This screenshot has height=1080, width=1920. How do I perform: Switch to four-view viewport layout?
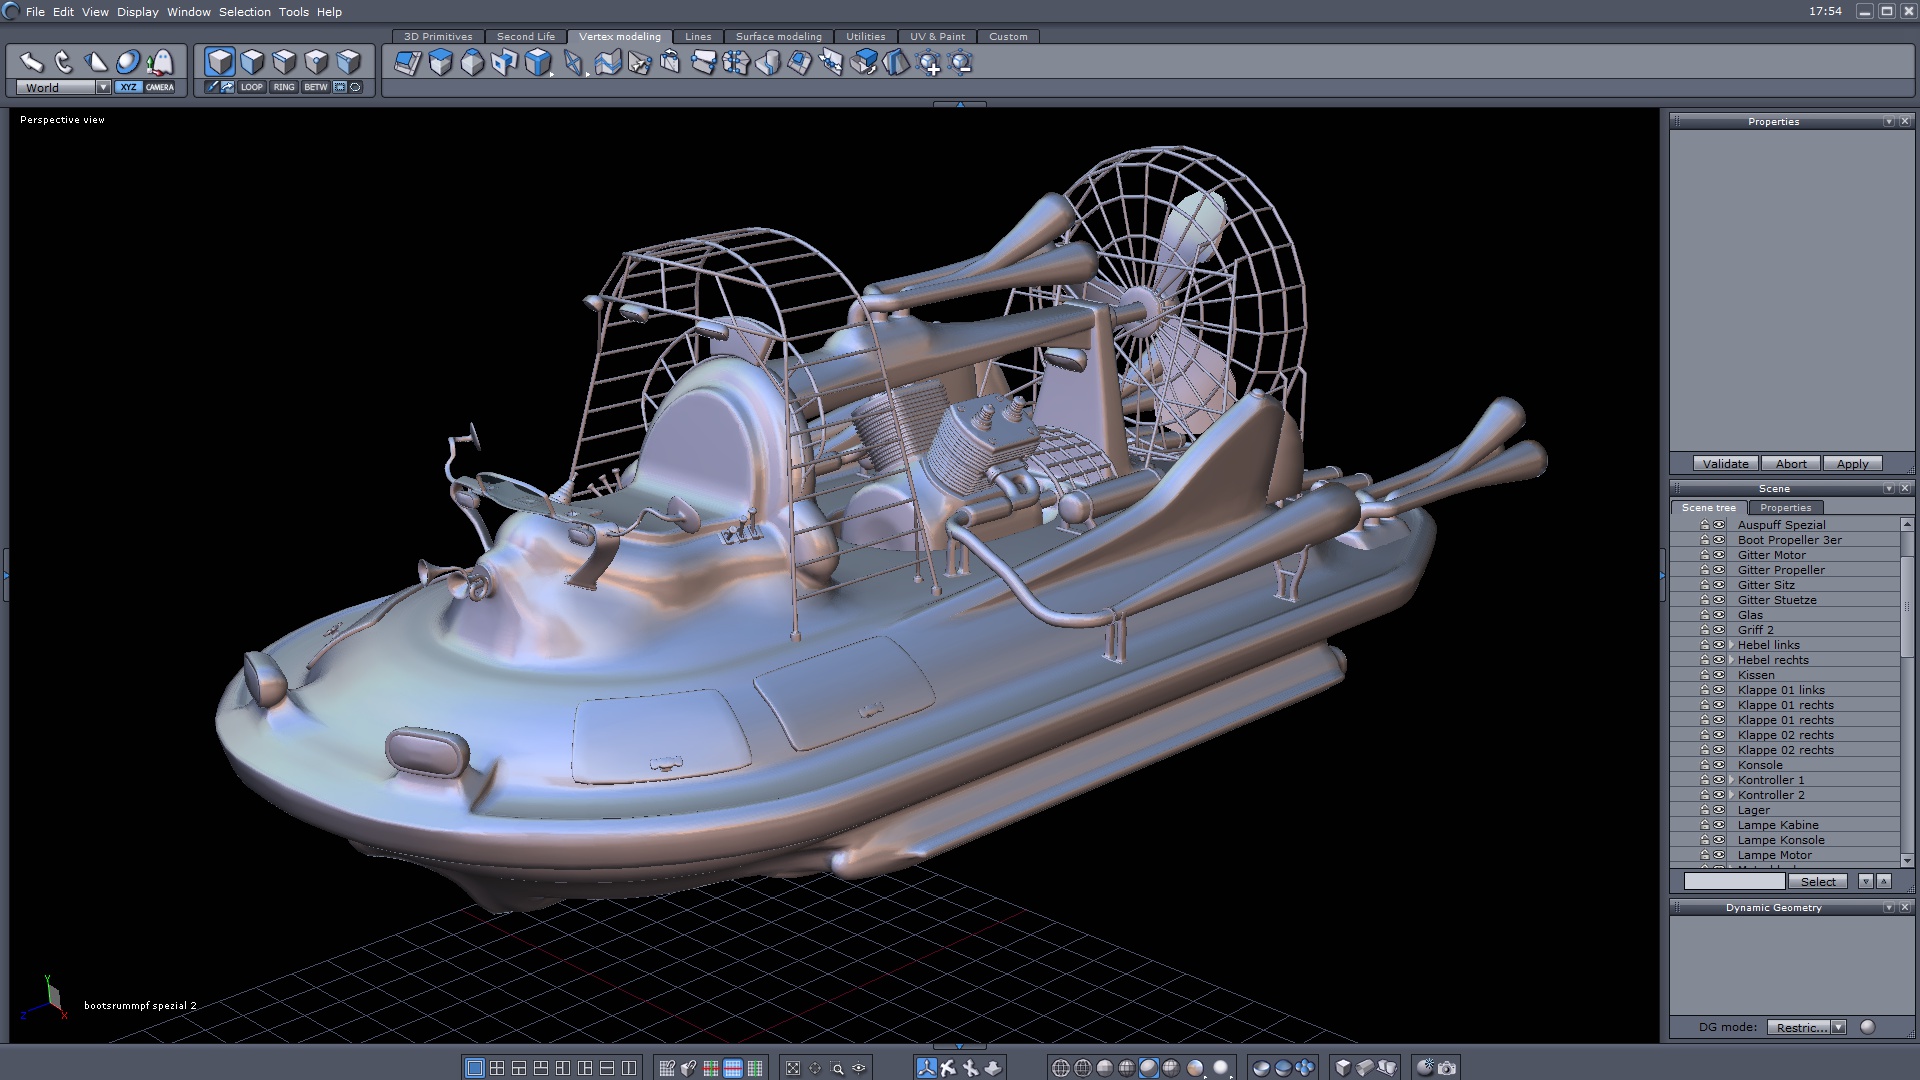pos(497,1068)
